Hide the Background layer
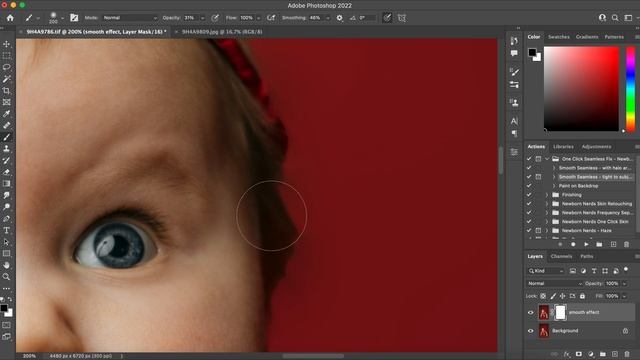 [x=531, y=331]
